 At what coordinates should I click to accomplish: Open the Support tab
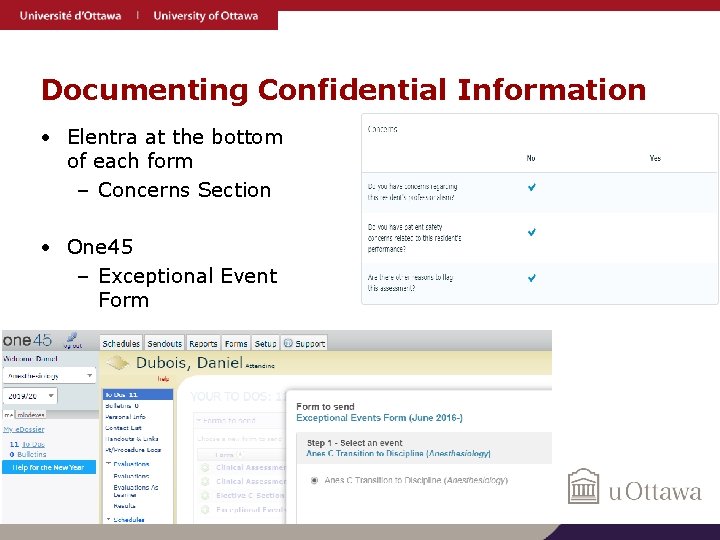click(x=304, y=343)
